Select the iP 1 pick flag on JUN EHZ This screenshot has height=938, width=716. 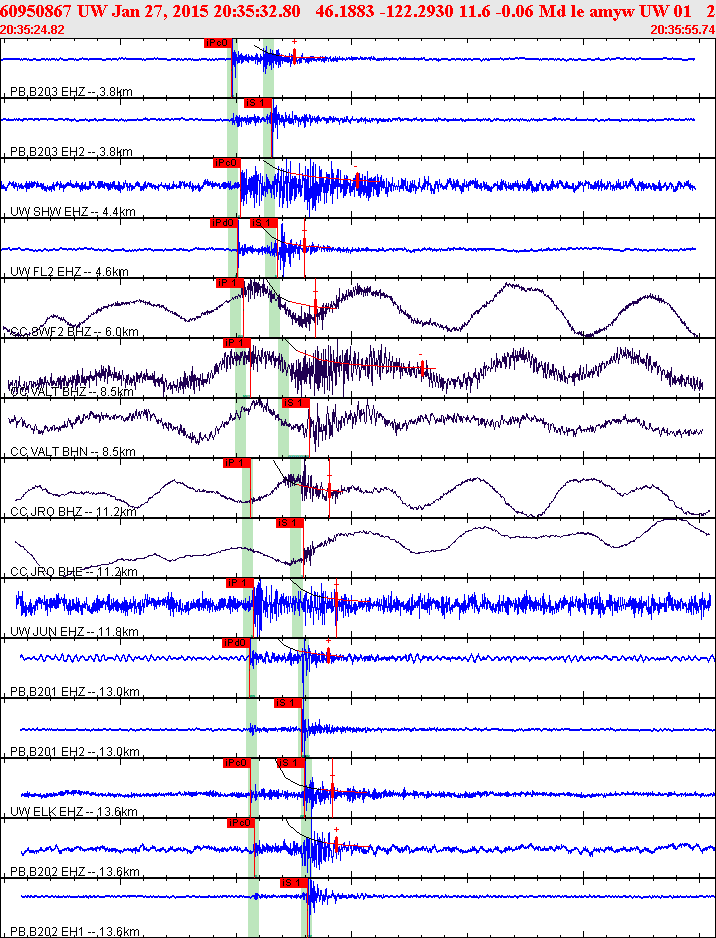click(240, 583)
